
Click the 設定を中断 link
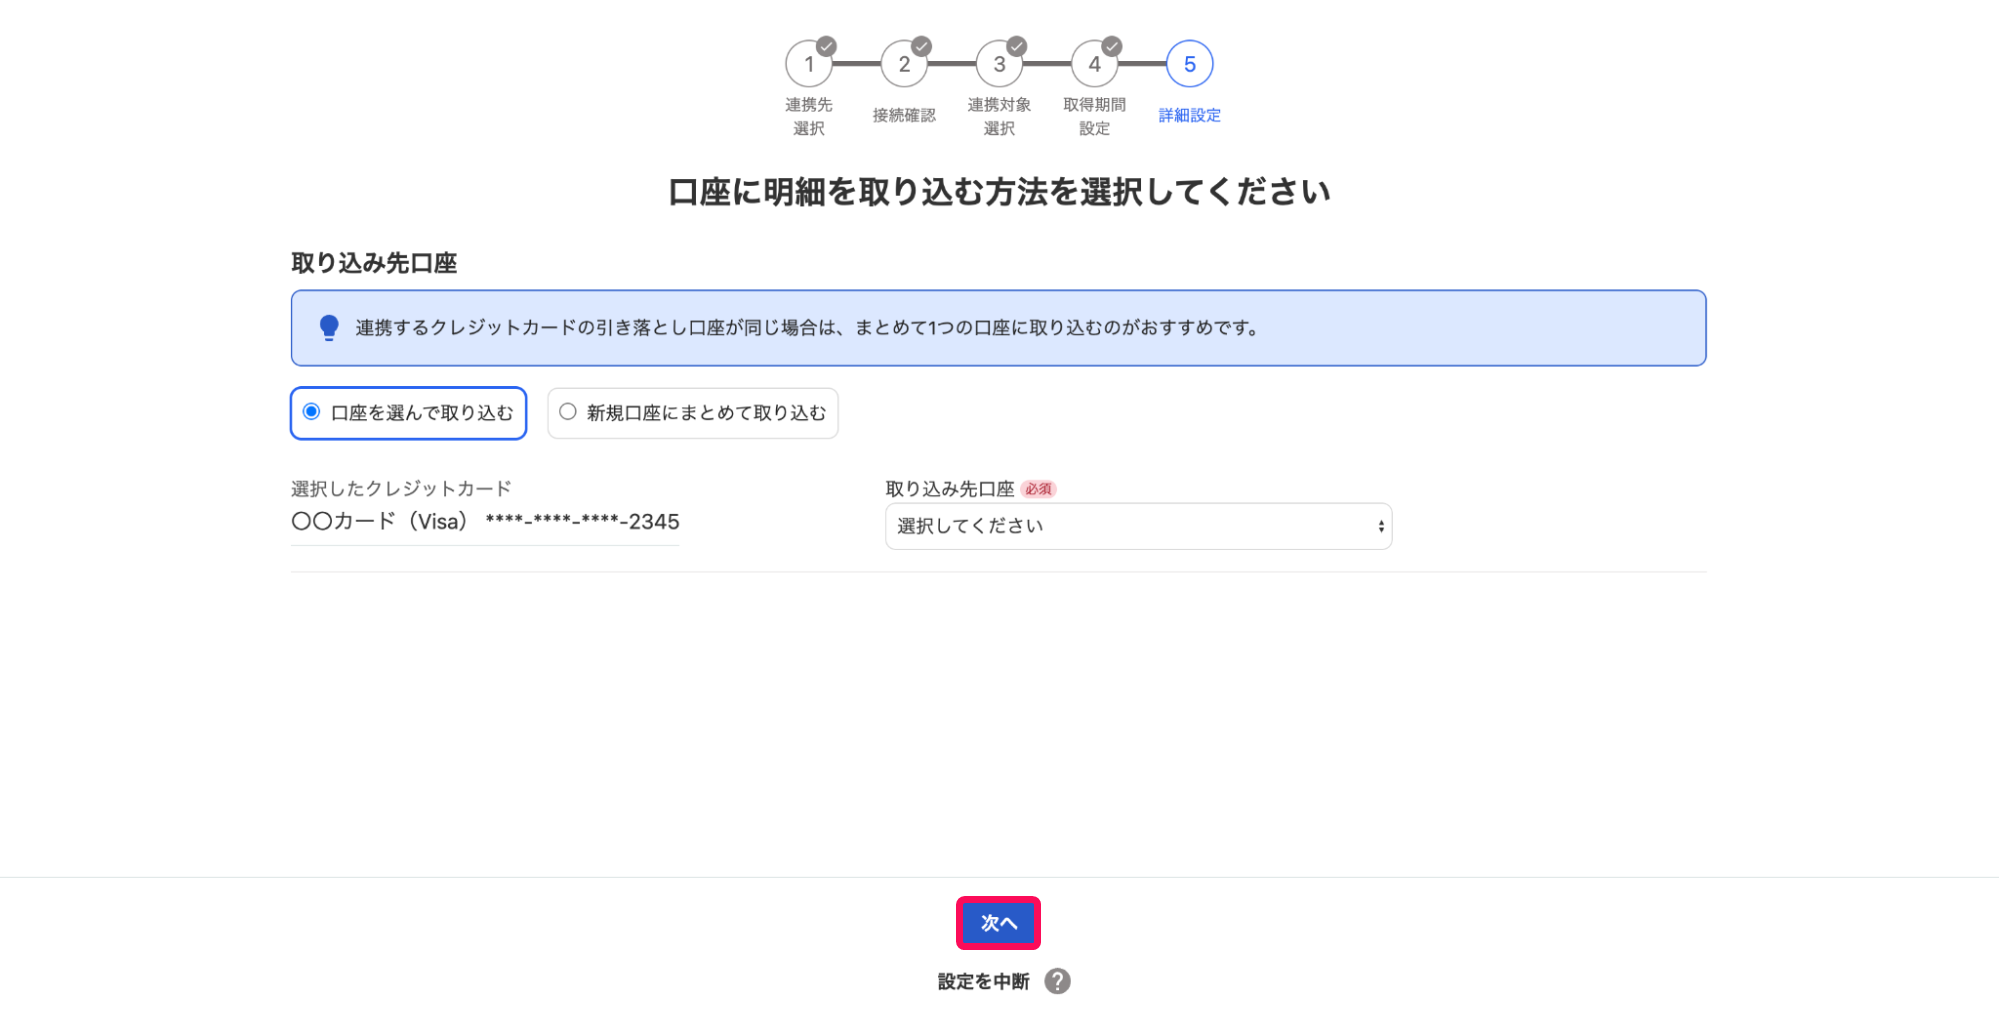[983, 982]
